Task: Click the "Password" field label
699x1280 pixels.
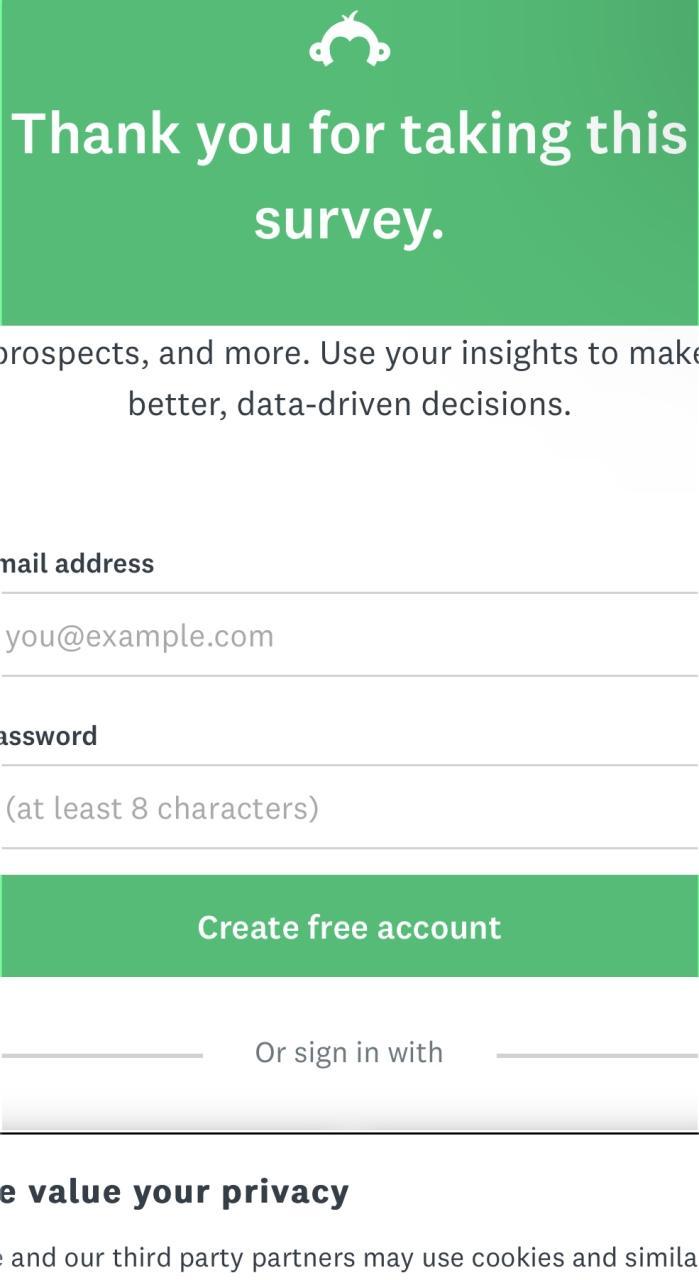Action: point(48,737)
